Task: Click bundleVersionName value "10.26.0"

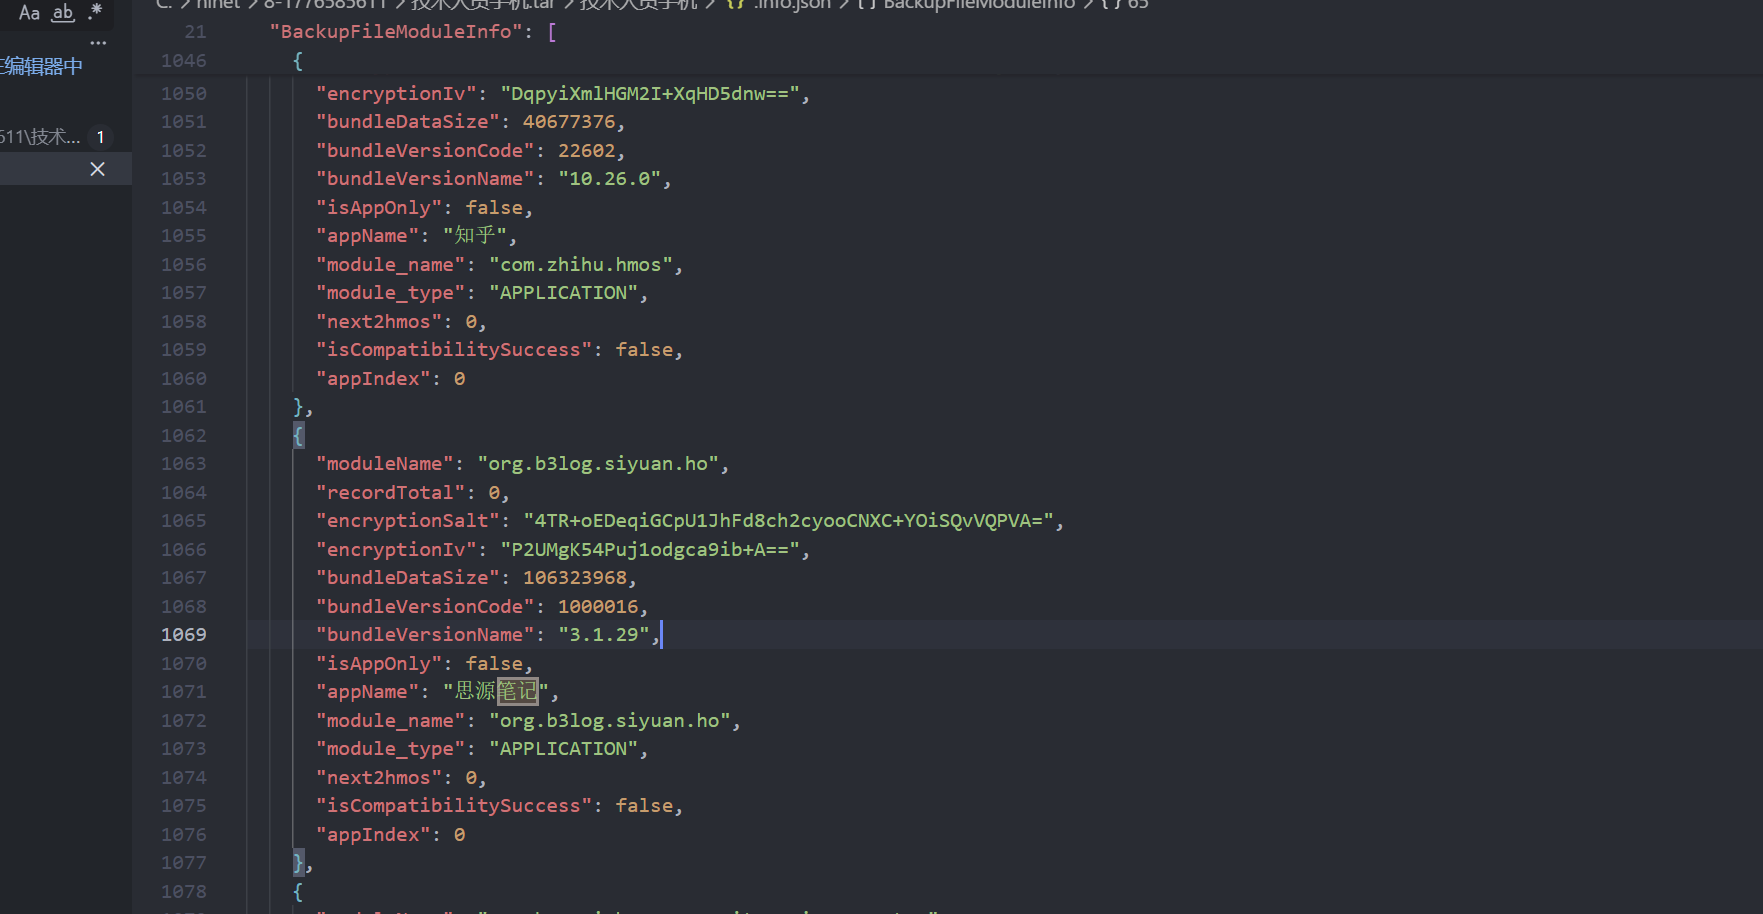Action: pyautogui.click(x=610, y=178)
